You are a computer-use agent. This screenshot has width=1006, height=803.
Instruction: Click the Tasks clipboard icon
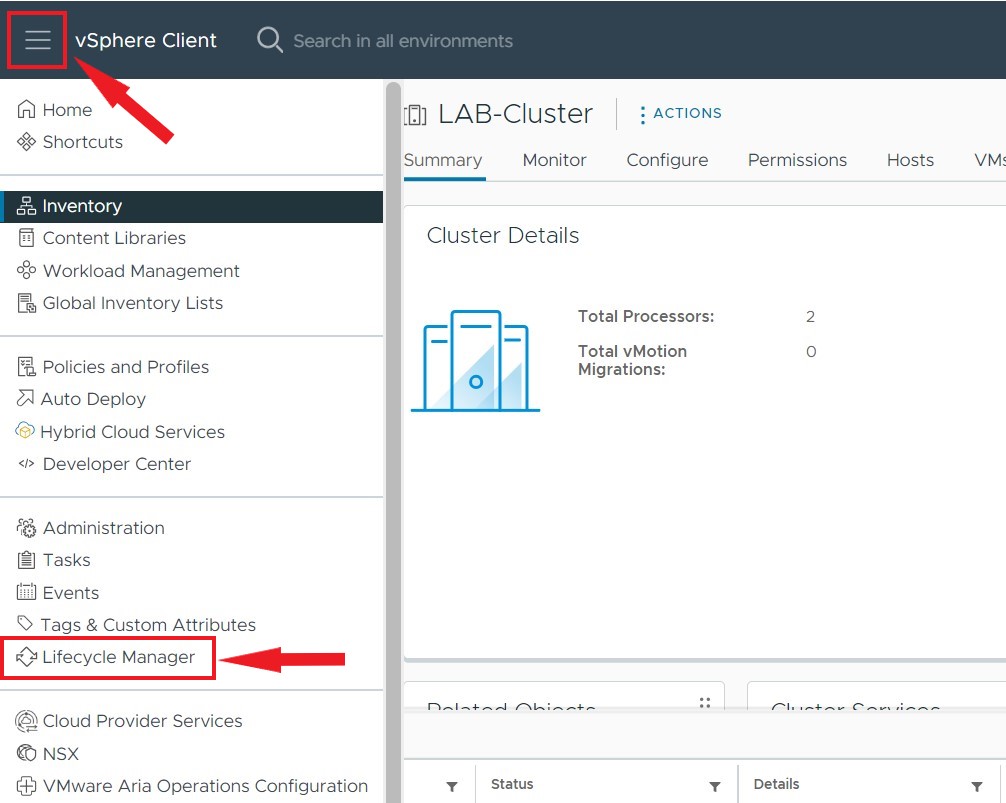[x=26, y=560]
